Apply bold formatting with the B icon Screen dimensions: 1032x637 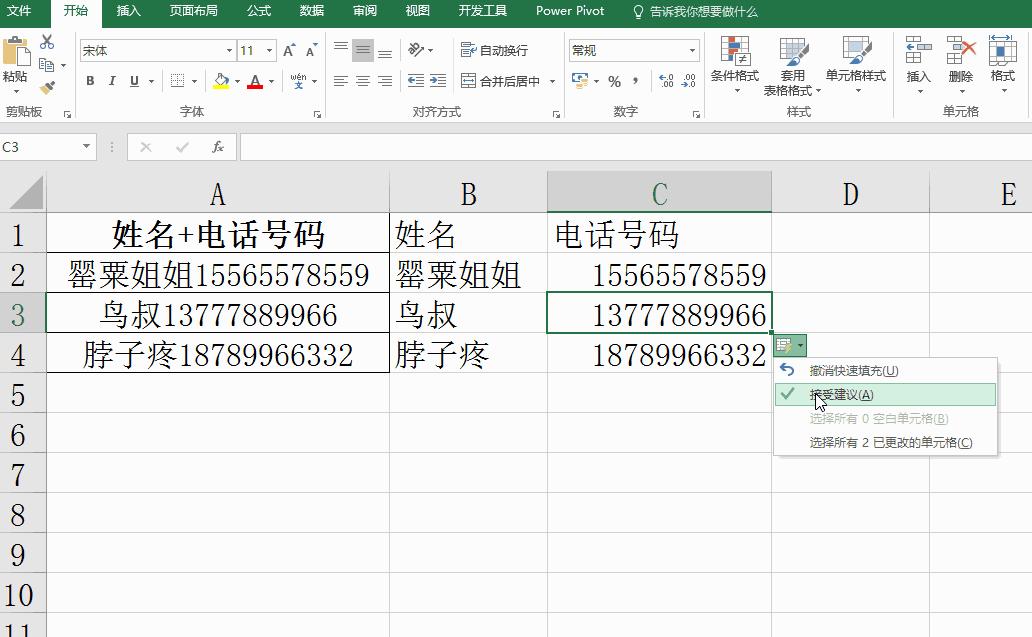click(89, 80)
